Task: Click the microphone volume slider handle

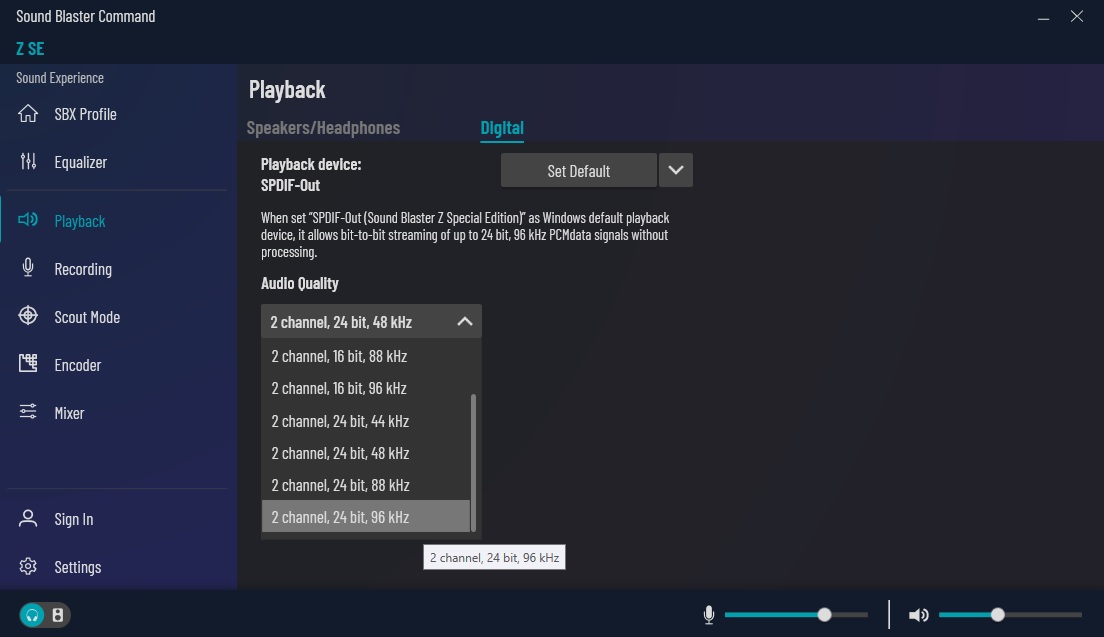Action: 824,614
